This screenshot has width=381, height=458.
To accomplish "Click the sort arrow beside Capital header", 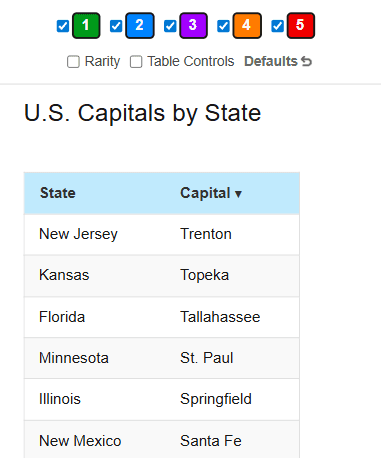I will [x=238, y=194].
